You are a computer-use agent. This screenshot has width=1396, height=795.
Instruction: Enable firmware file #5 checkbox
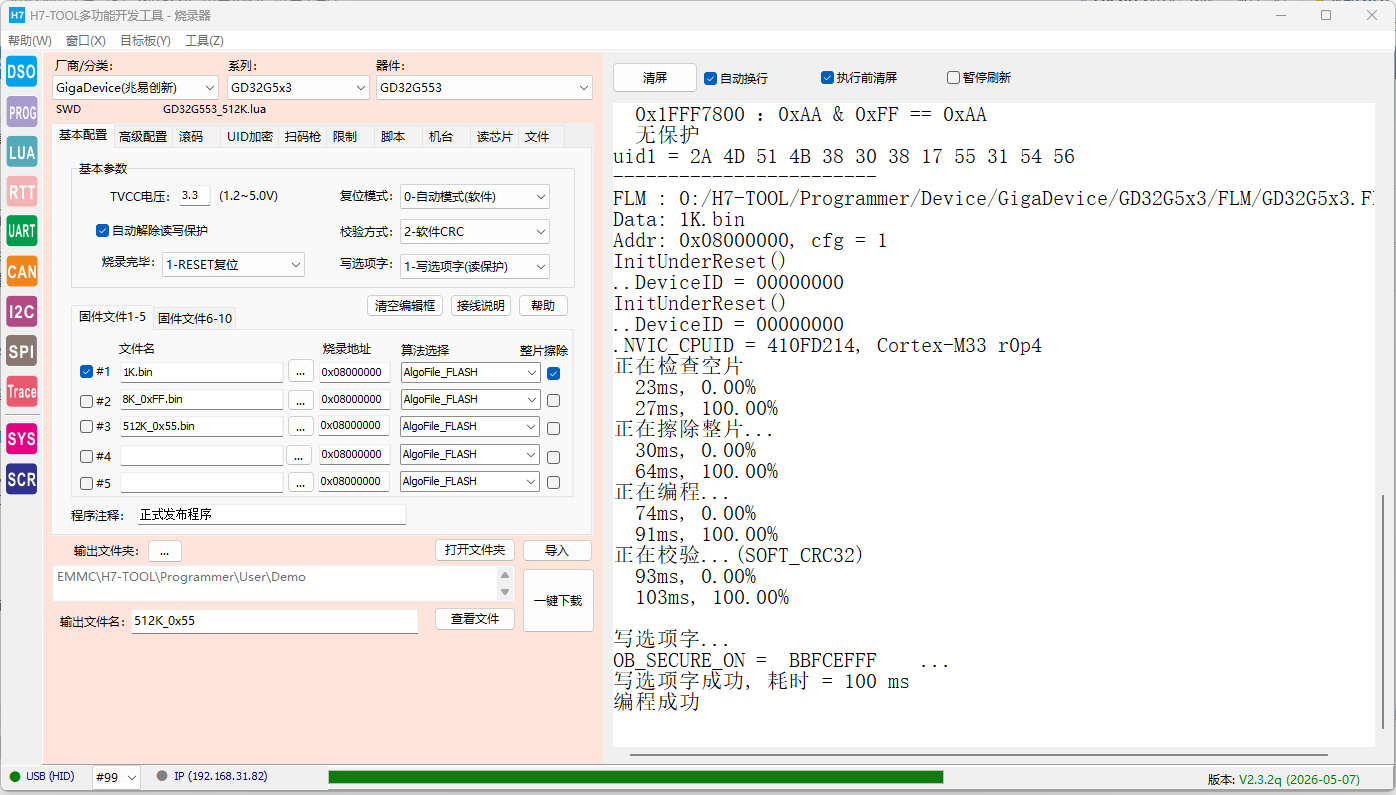86,484
